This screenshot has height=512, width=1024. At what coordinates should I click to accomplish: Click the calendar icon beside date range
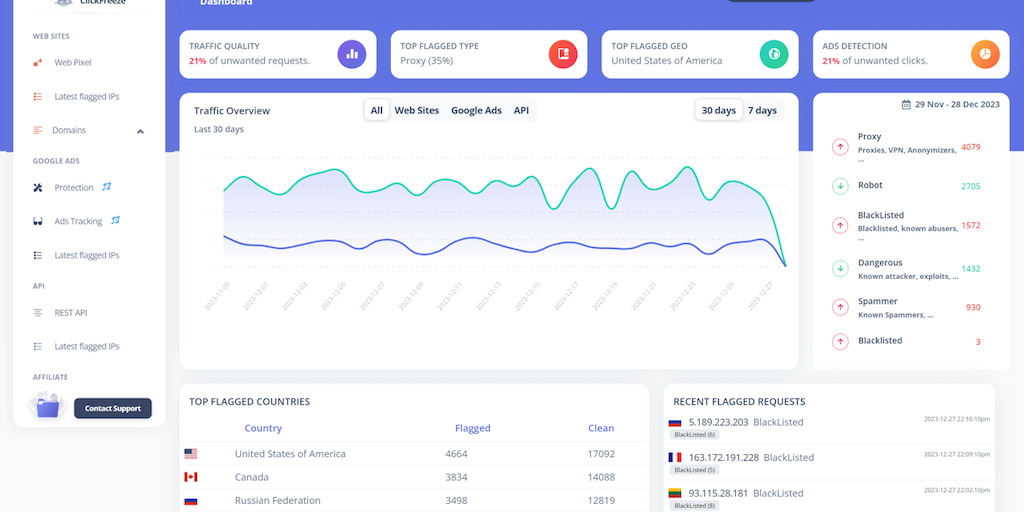(906, 104)
